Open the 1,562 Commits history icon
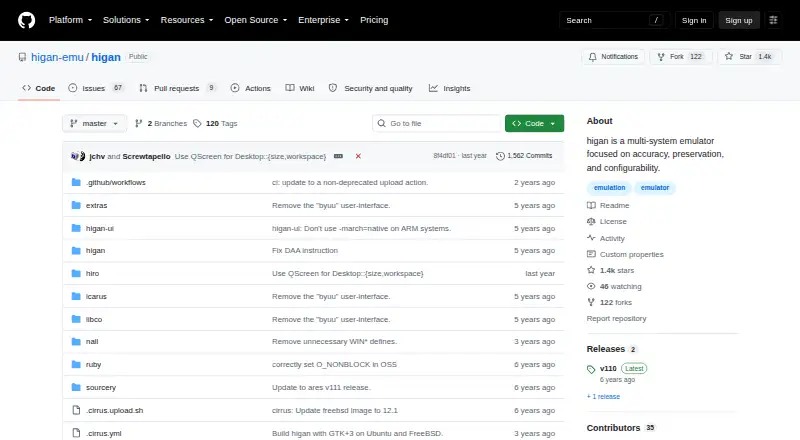800x440 pixels. coord(500,156)
